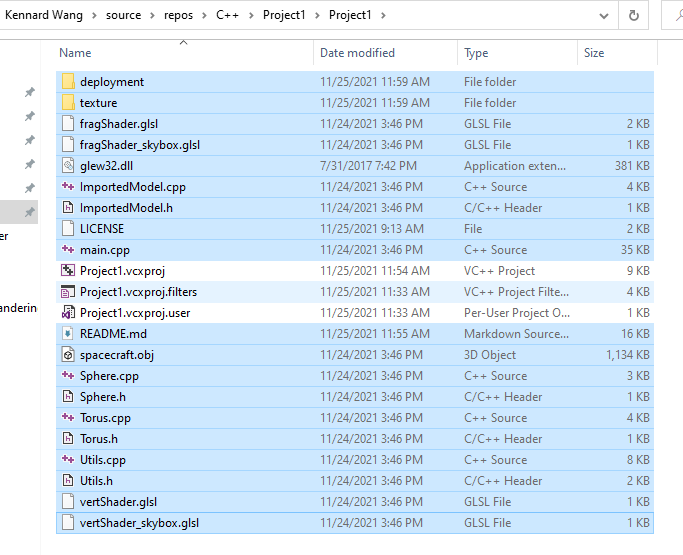Click the deployment folder icon

point(68,82)
